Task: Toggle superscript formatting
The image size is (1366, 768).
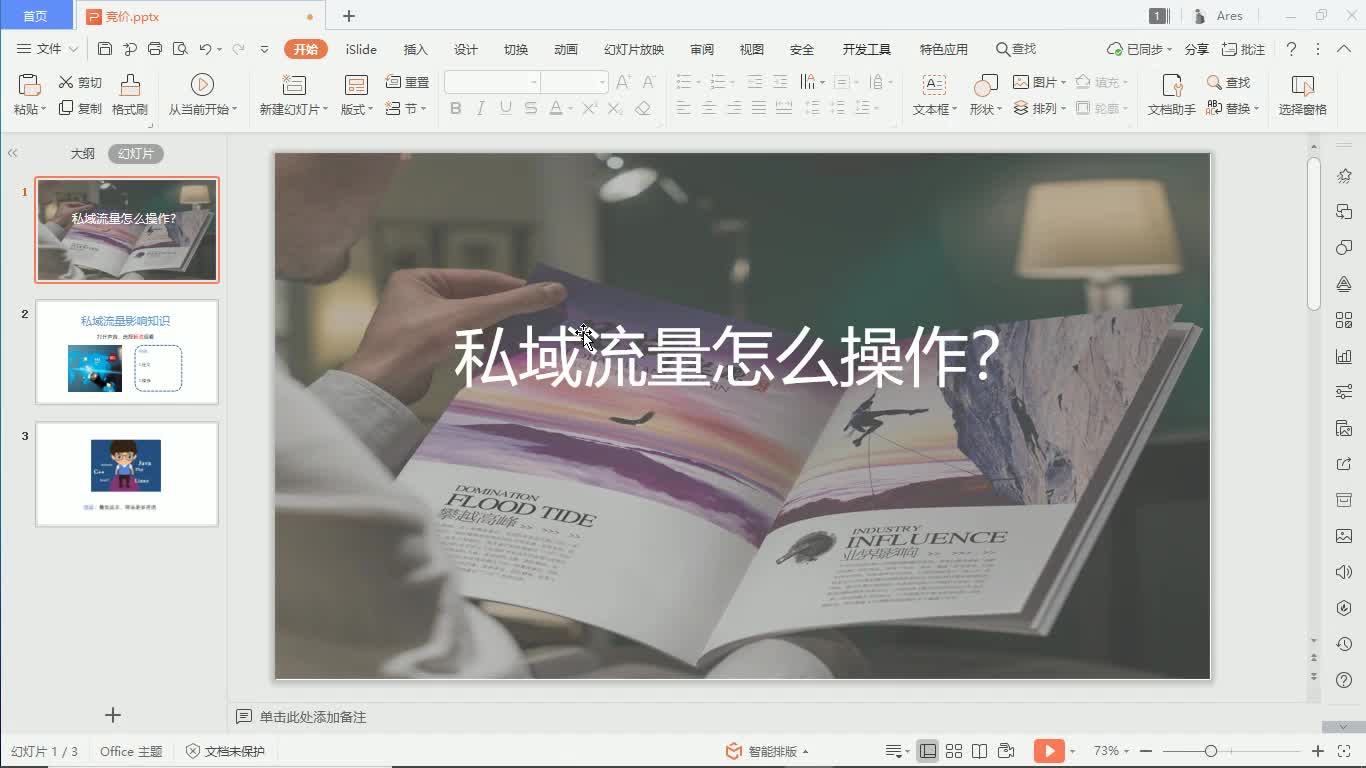Action: click(x=590, y=108)
